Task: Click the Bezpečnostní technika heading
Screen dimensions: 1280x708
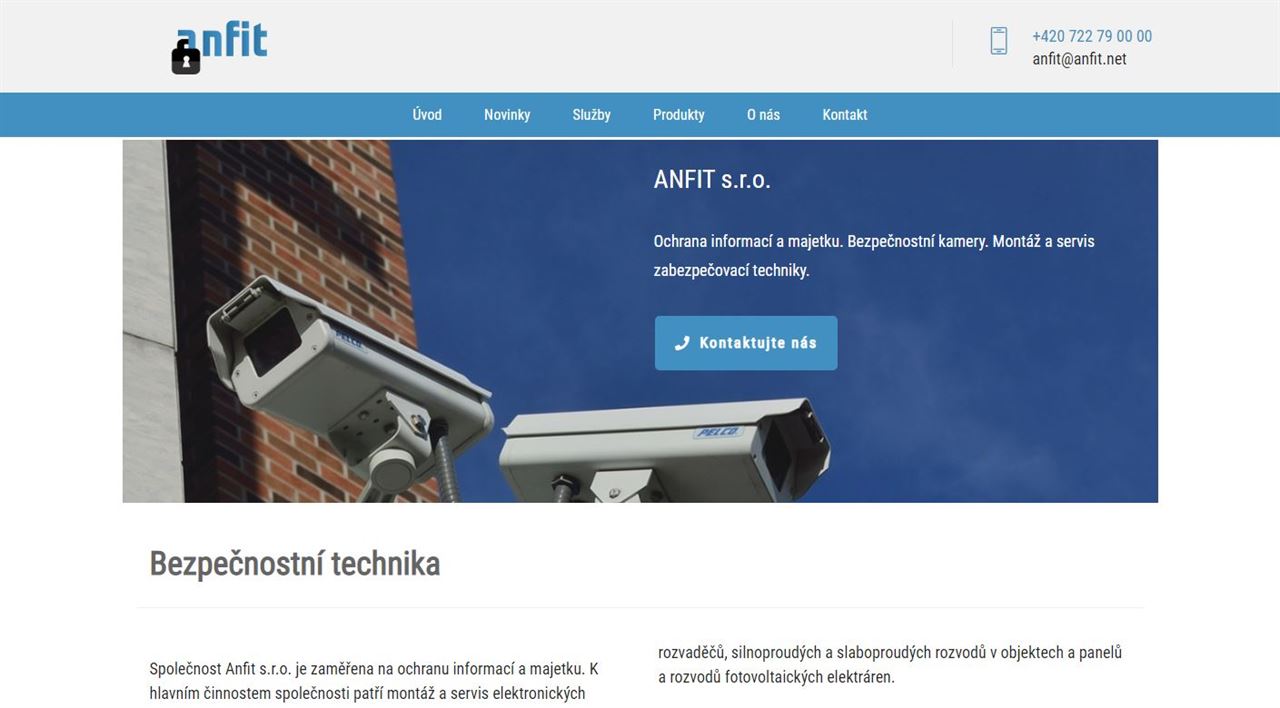Action: point(295,564)
